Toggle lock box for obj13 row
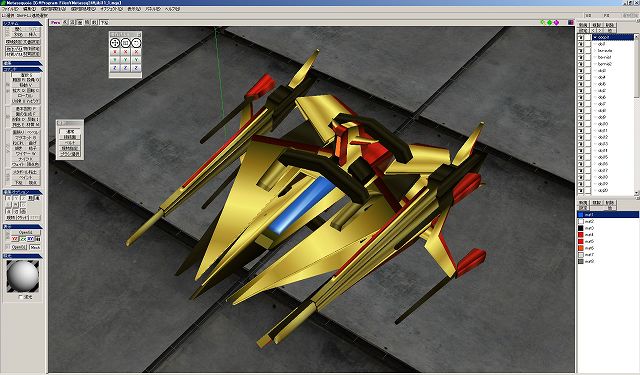This screenshot has height=375, width=640. 588,144
